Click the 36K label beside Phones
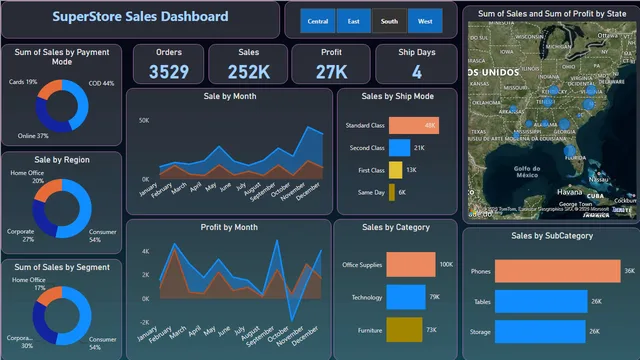640x360 pixels. [629, 271]
